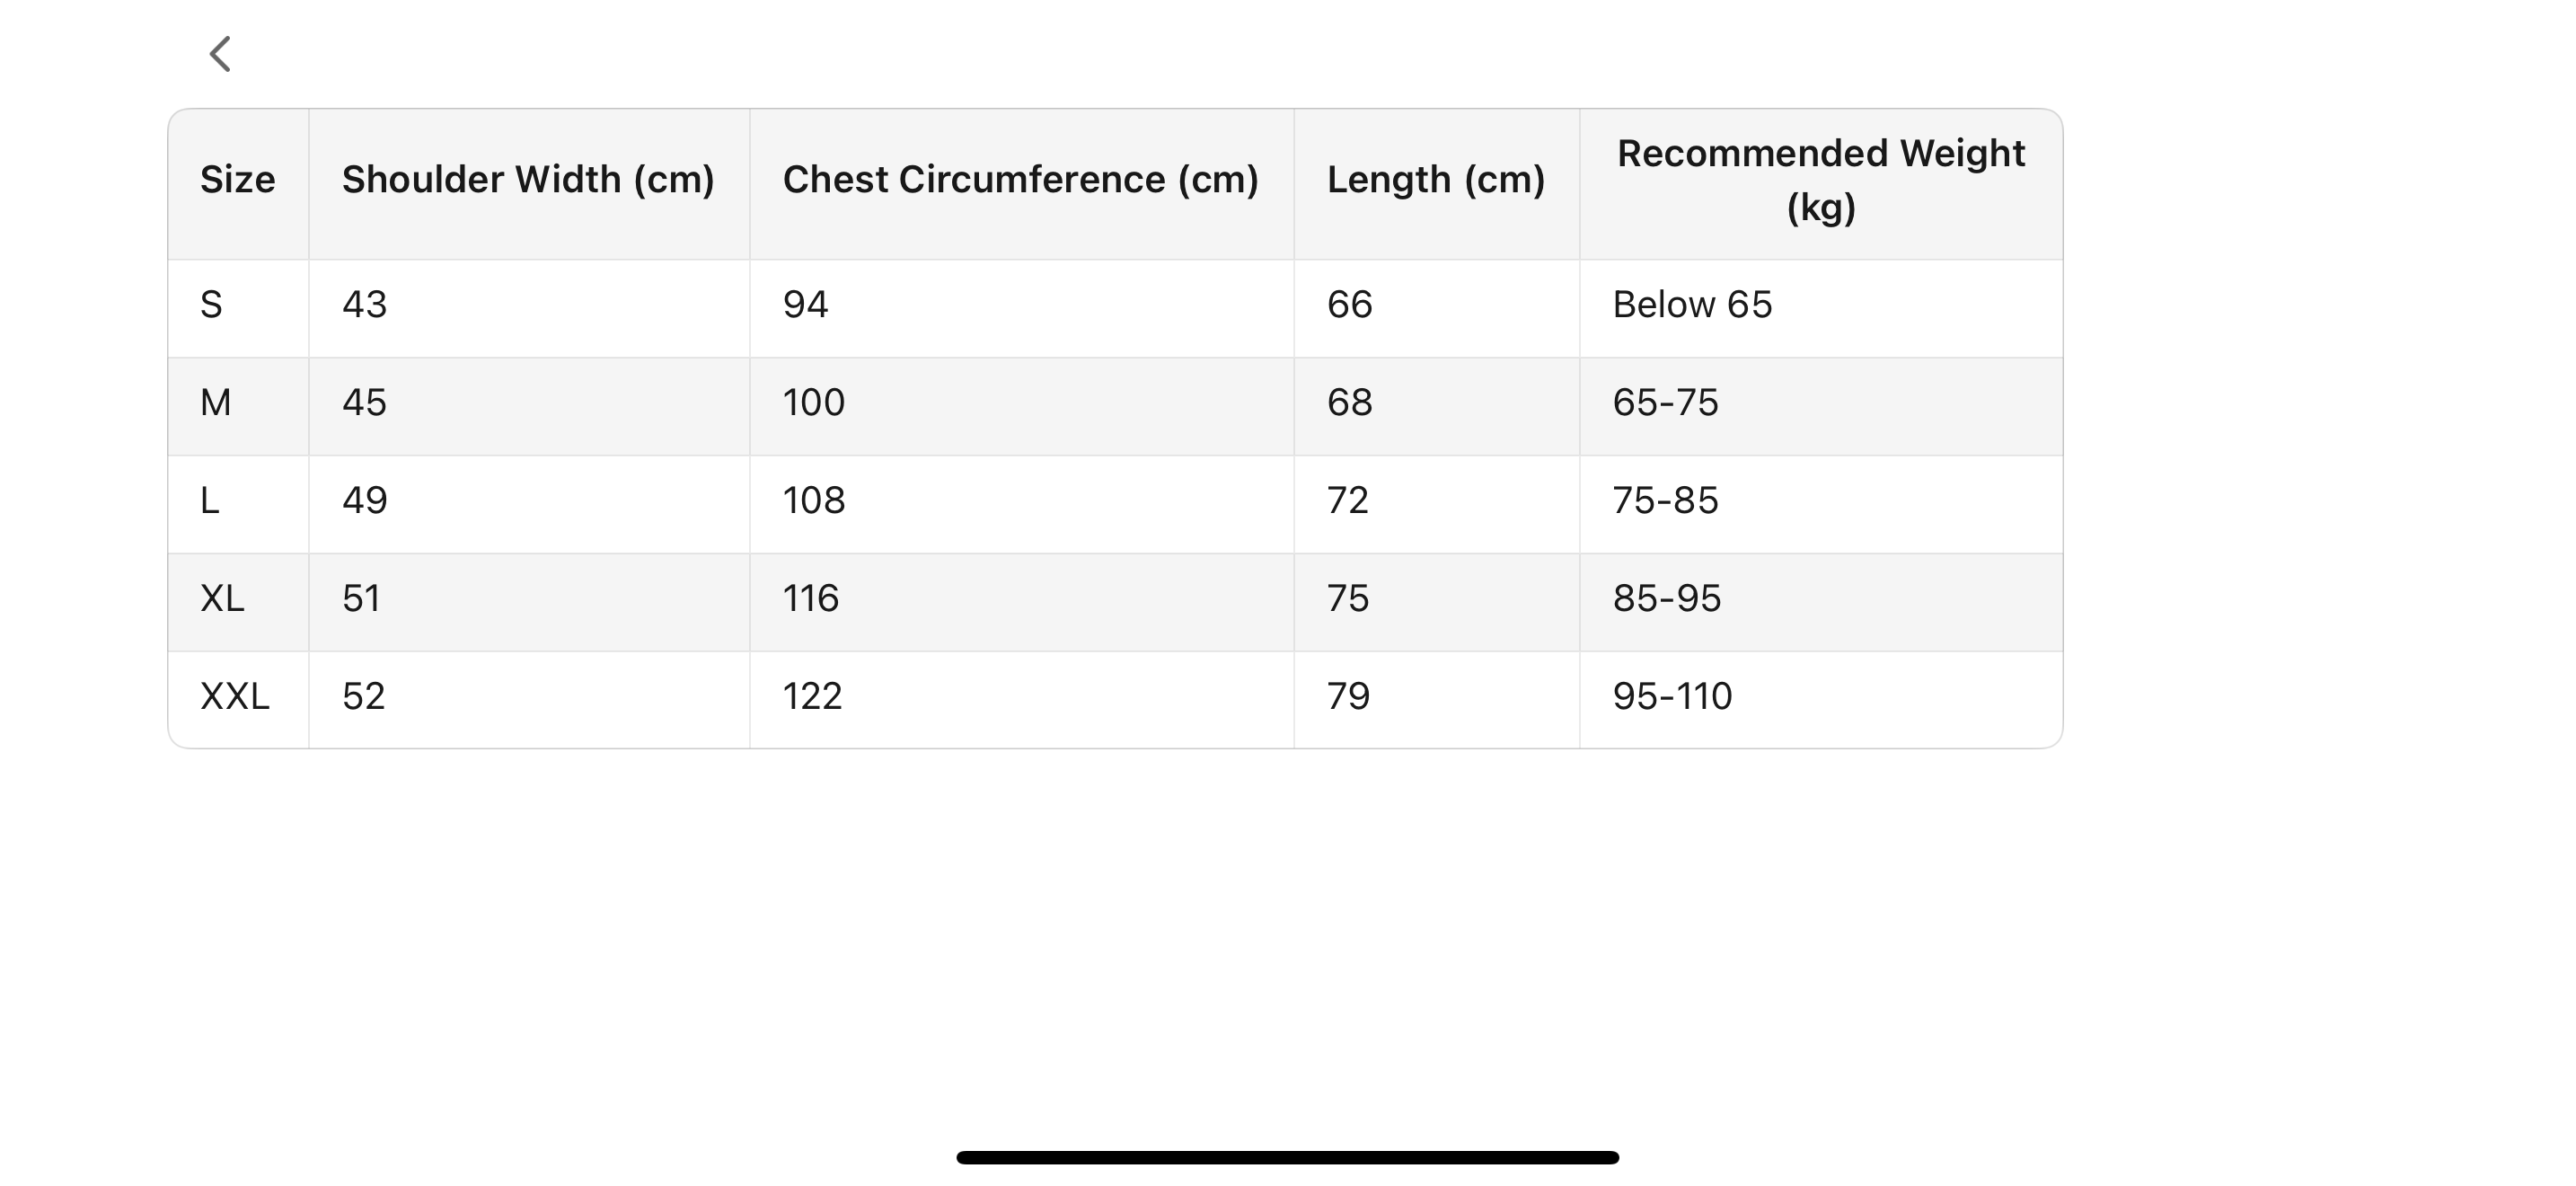
Task: Click shoulder width value 51
Action: click(x=361, y=599)
